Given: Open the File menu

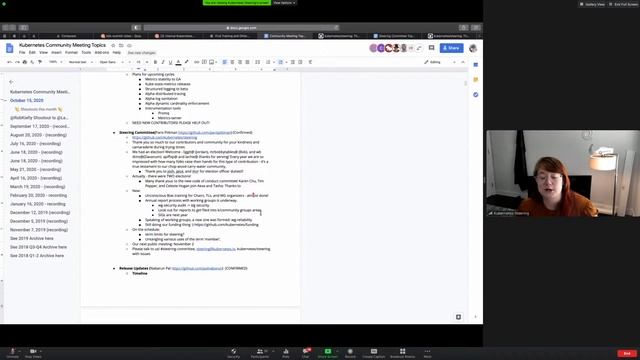Looking at the screenshot, I should point(22,53).
